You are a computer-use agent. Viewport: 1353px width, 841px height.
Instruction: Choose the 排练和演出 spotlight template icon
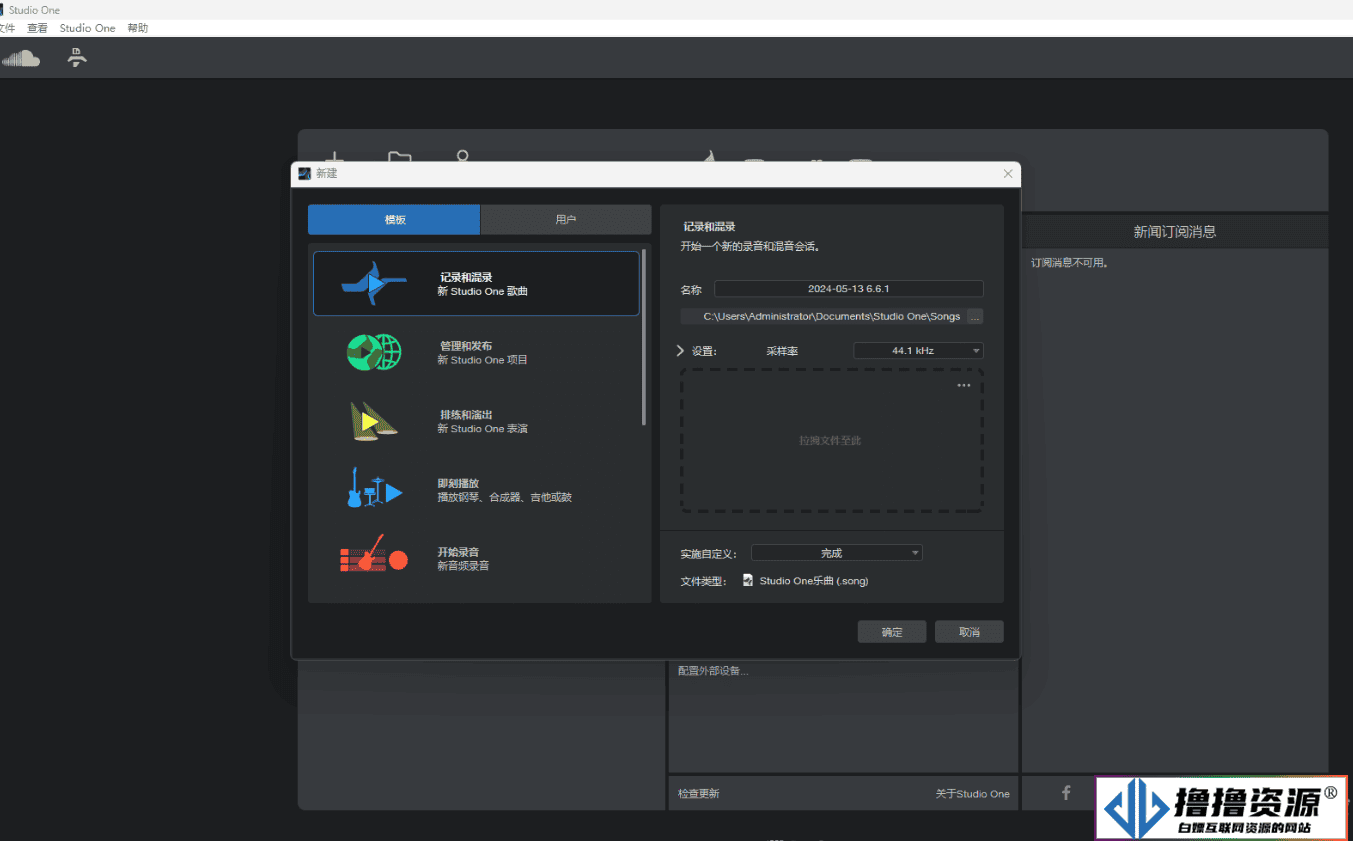pyautogui.click(x=373, y=421)
